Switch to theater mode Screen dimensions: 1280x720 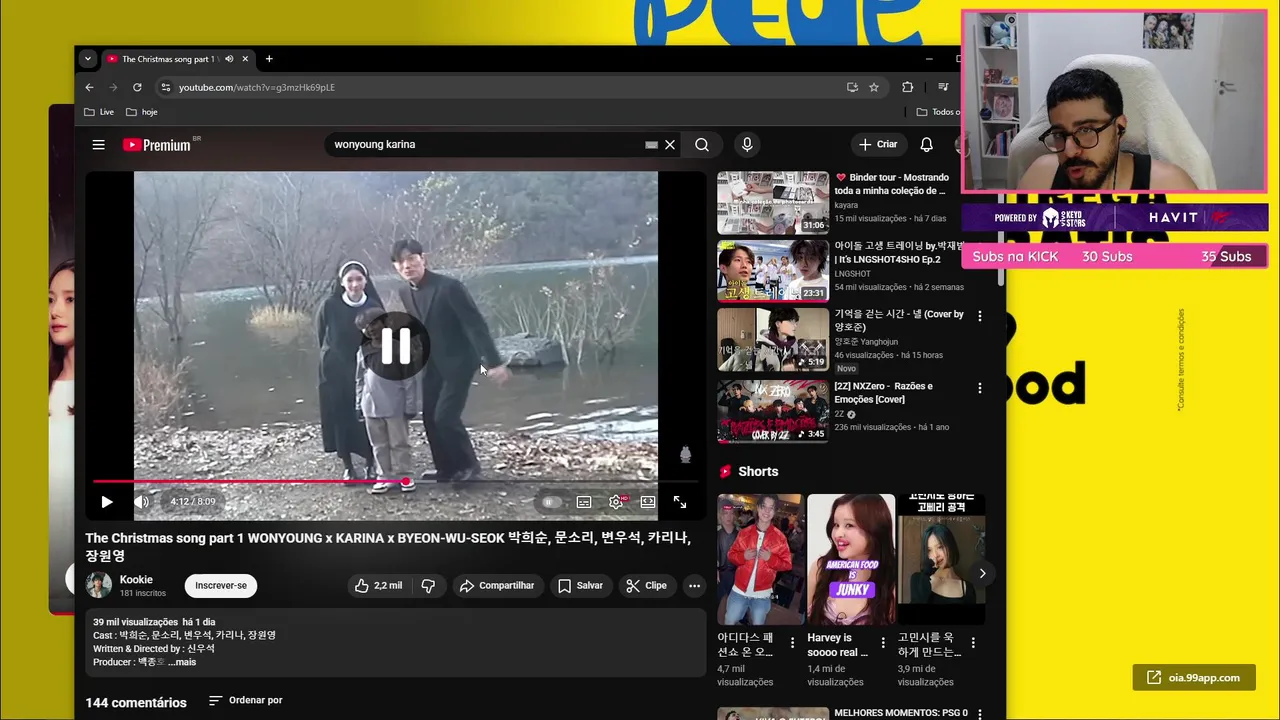[648, 502]
